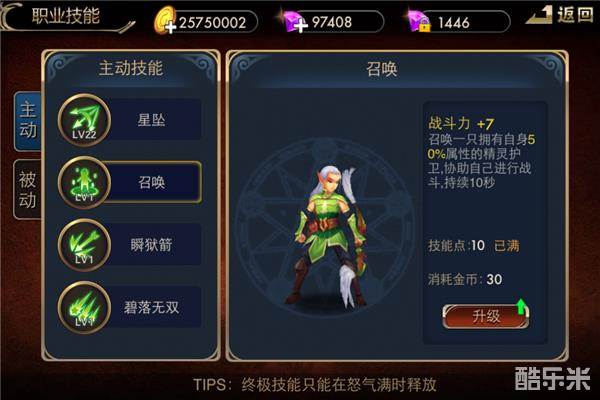Select the 瞬狱箭 skill icon

pos(84,245)
